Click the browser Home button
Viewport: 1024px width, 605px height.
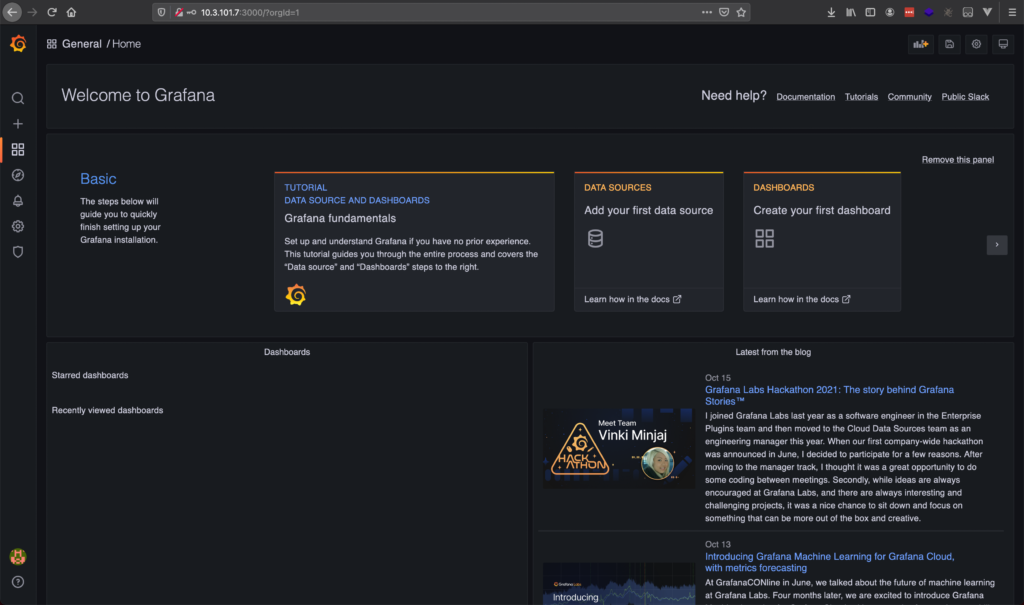click(71, 12)
